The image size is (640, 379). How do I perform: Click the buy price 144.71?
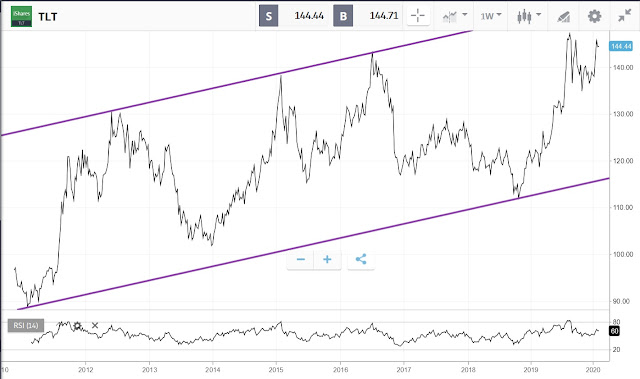pos(384,16)
